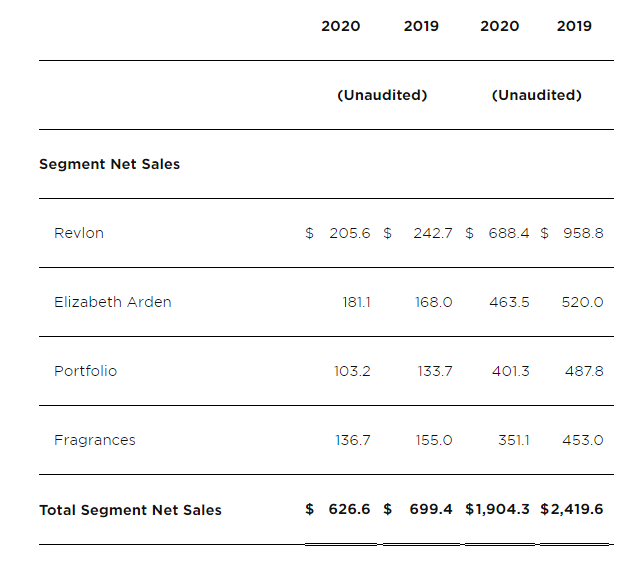Click the Segment Net Sales heading
The height and width of the screenshot is (566, 632).
click(x=110, y=164)
